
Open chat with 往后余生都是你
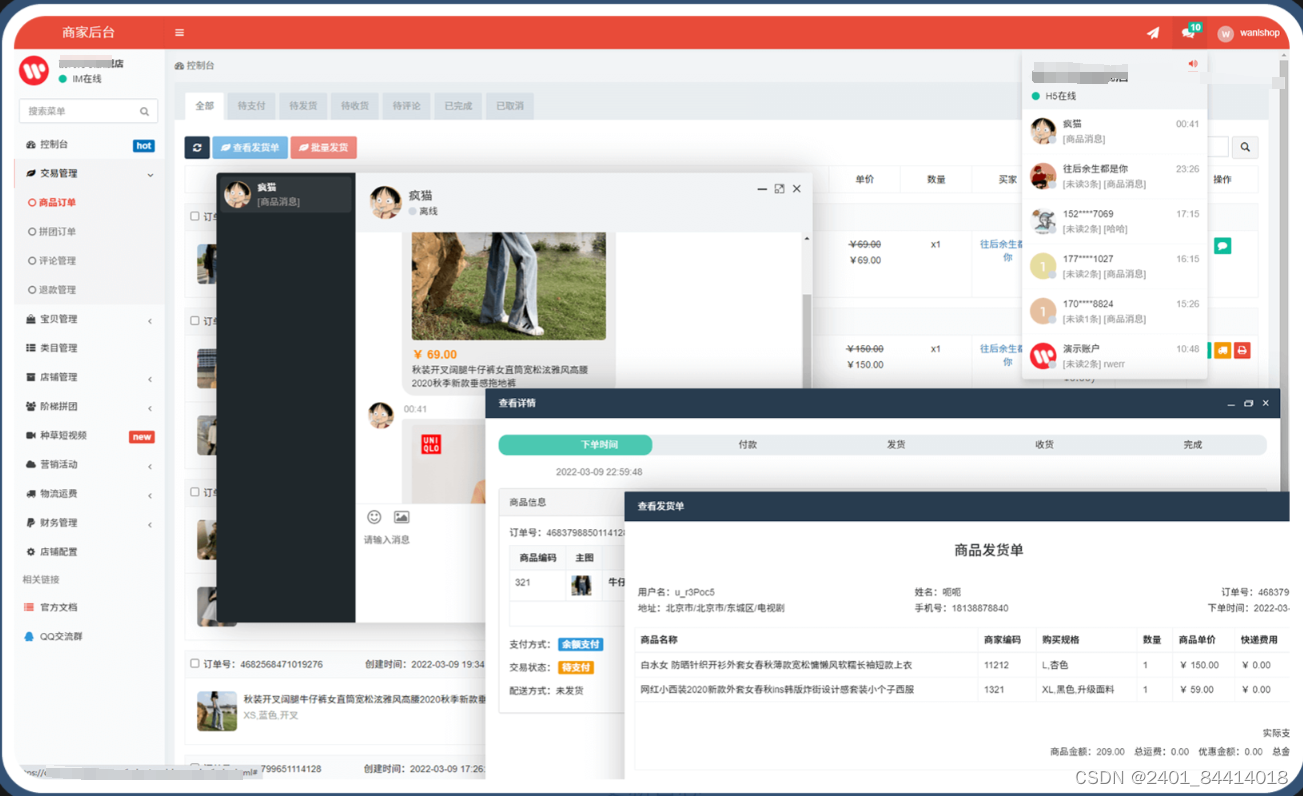1115,176
